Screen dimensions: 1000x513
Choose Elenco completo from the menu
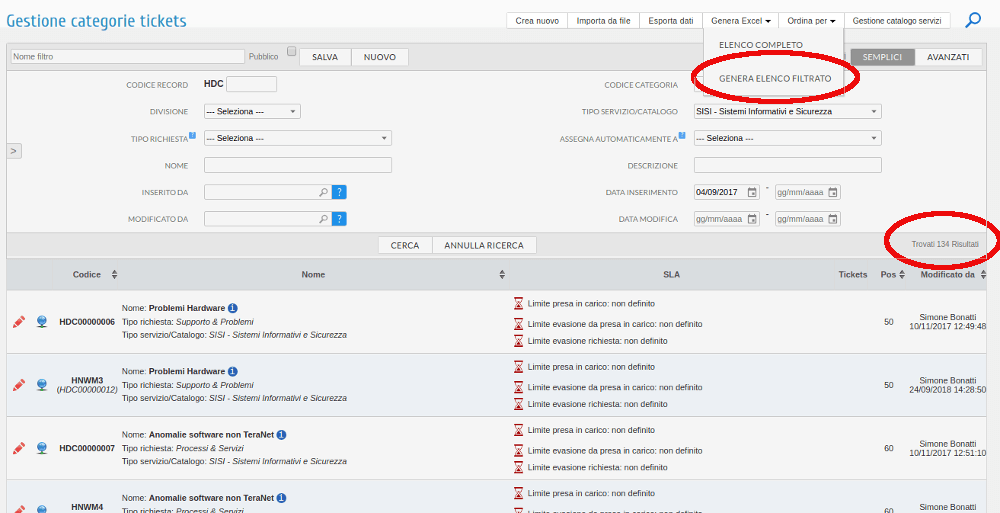tap(761, 45)
